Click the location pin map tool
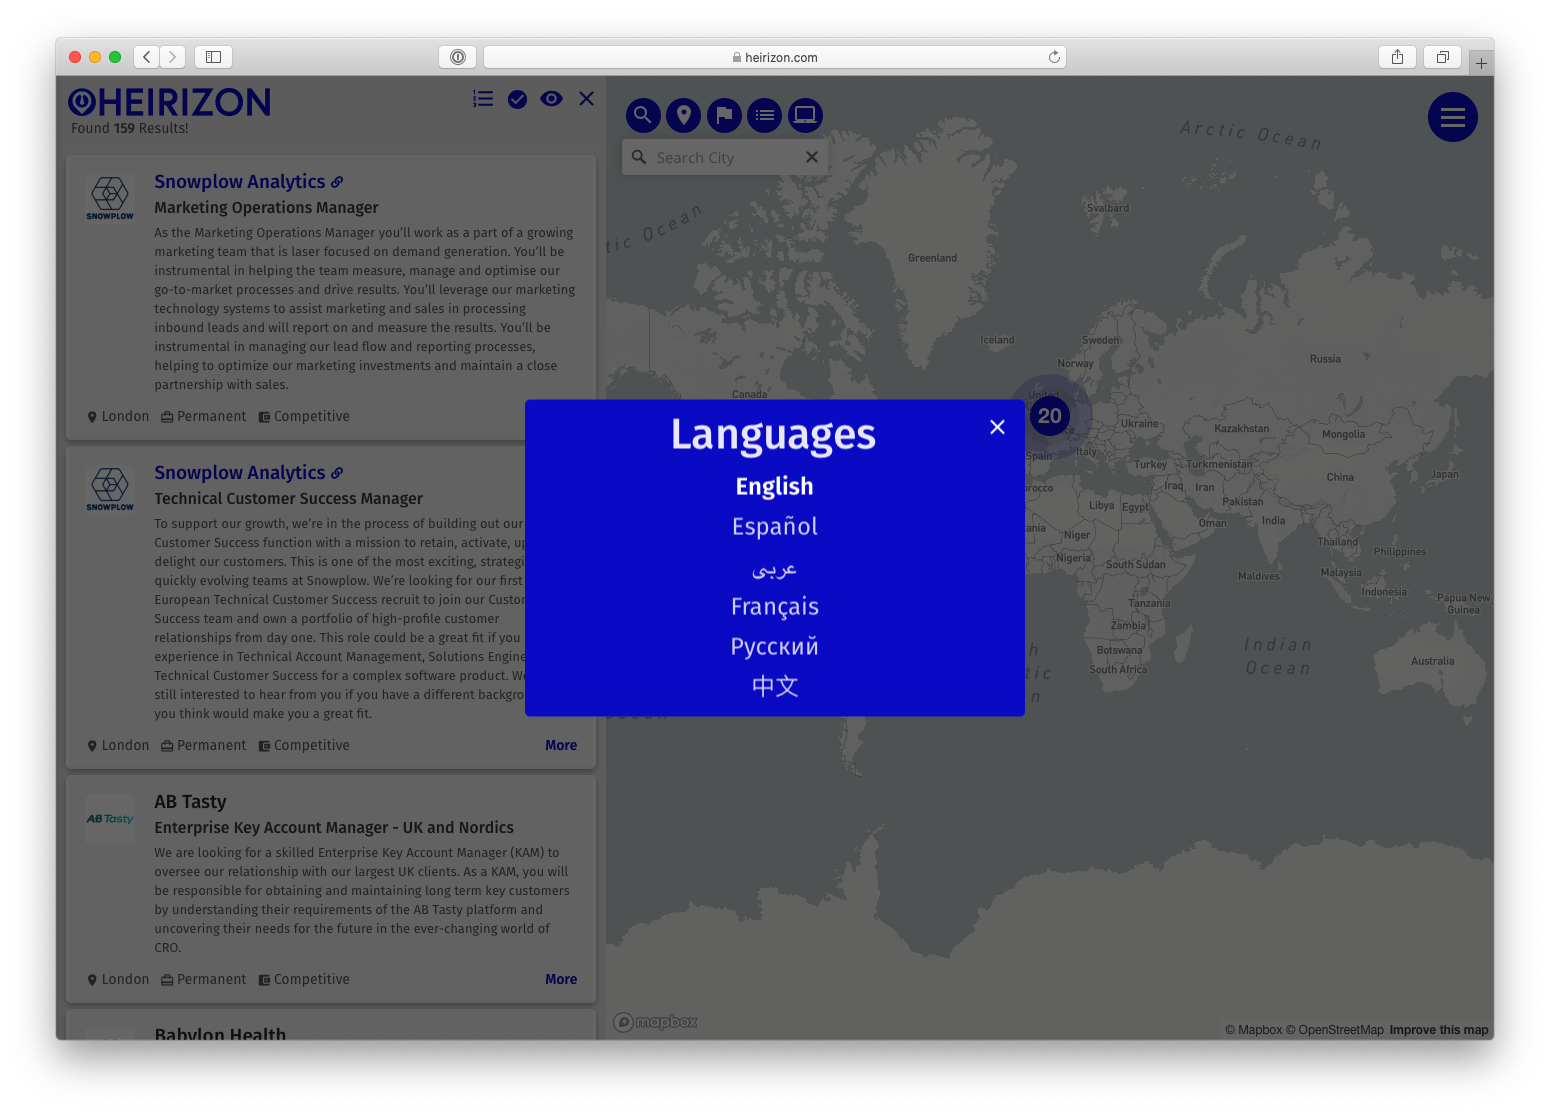This screenshot has width=1550, height=1114. tap(684, 115)
